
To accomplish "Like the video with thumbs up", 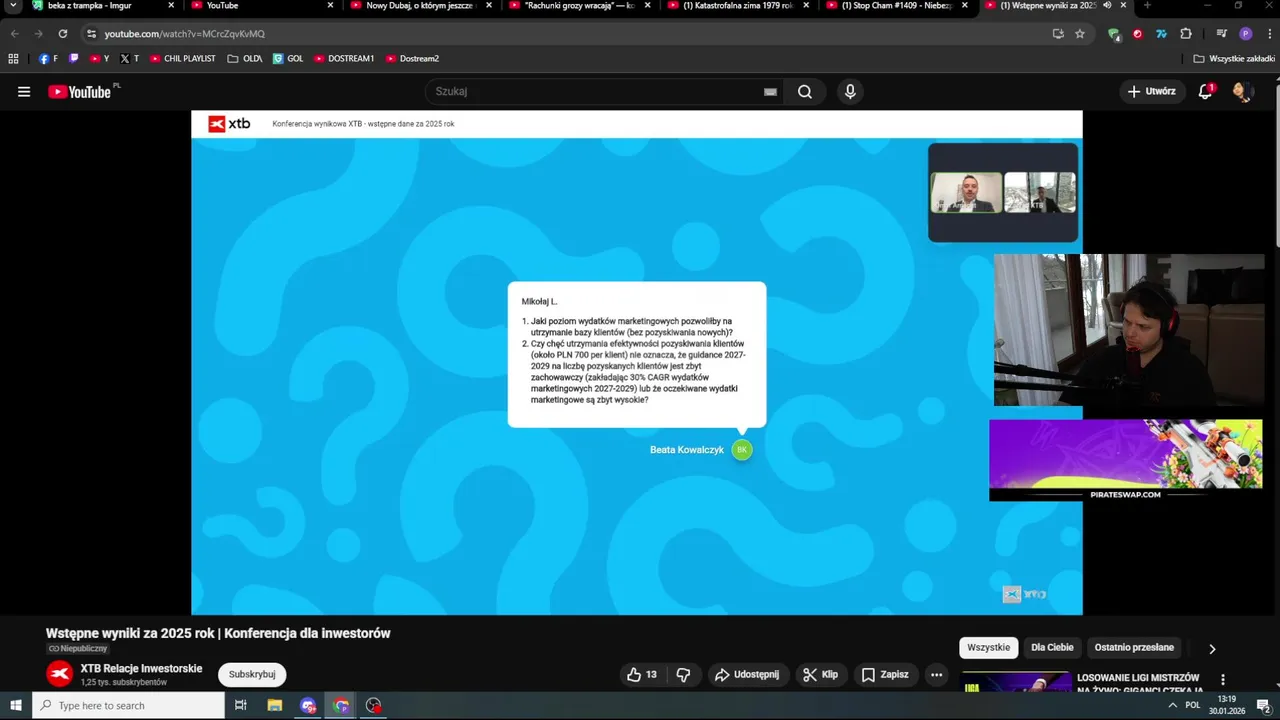I will pyautogui.click(x=642, y=675).
